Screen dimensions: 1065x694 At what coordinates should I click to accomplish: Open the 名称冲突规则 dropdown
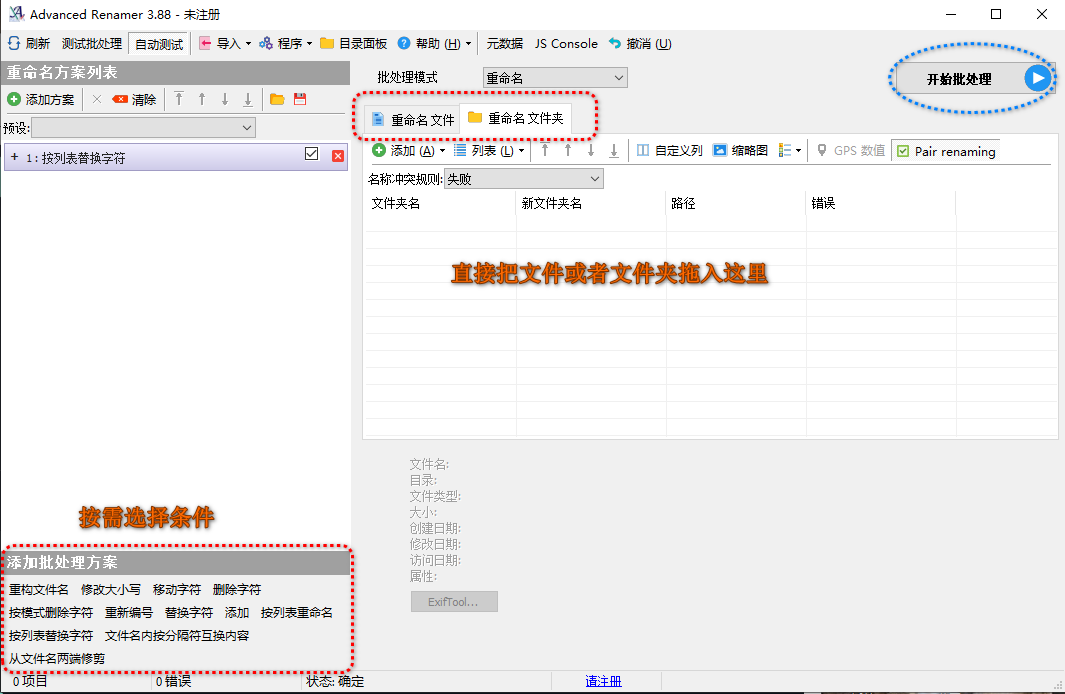click(523, 179)
